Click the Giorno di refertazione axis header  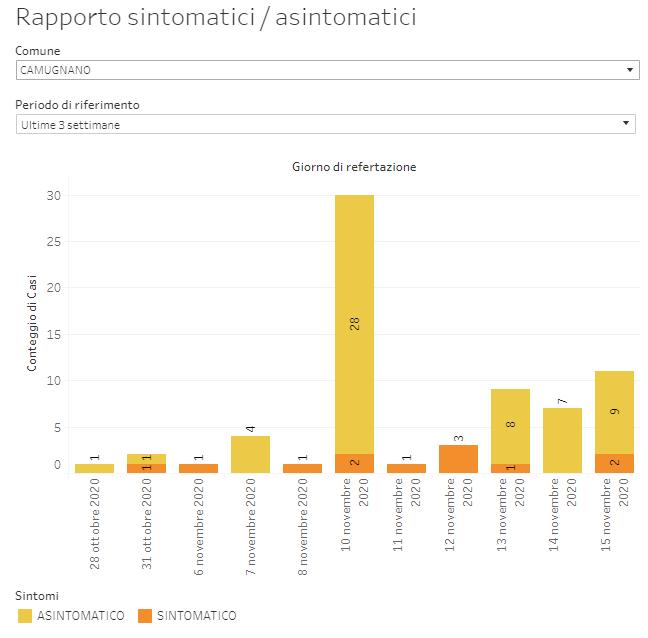pos(354,167)
